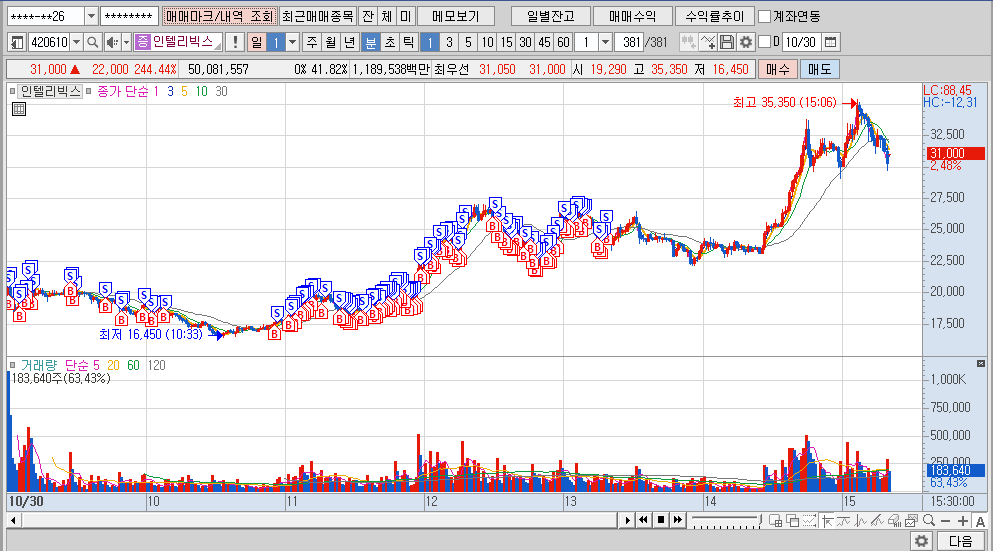The height and width of the screenshot is (551, 993).
Task: Click the save chart floppy disk icon
Action: (727, 42)
